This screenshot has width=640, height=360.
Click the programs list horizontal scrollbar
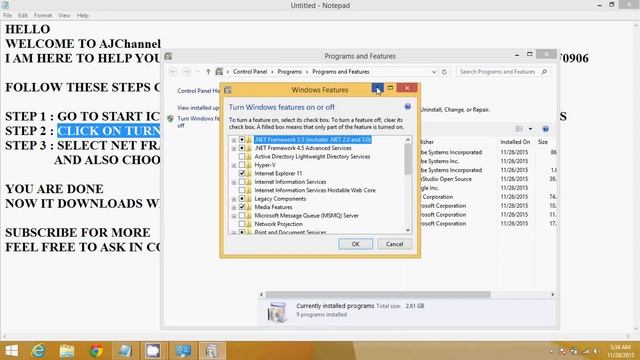coord(378,294)
